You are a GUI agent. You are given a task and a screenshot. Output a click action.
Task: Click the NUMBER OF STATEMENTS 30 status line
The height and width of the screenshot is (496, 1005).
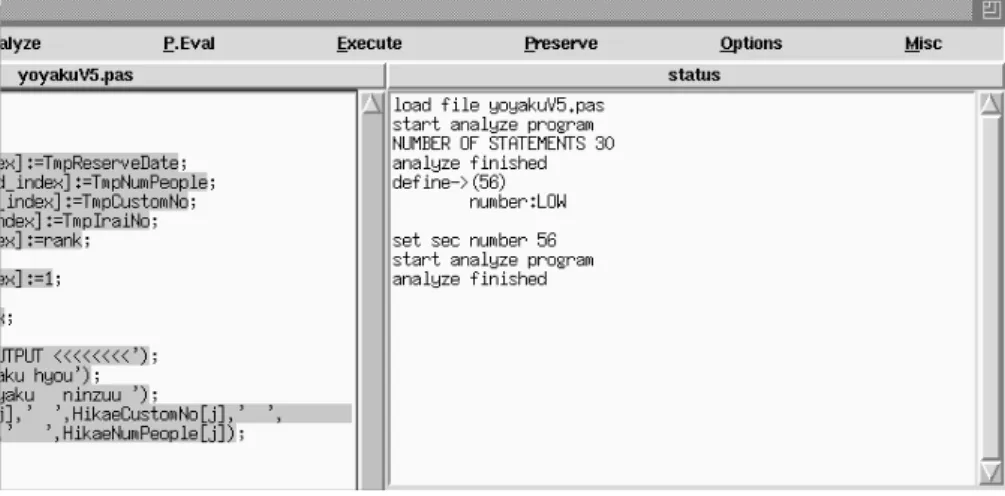[x=503, y=144]
